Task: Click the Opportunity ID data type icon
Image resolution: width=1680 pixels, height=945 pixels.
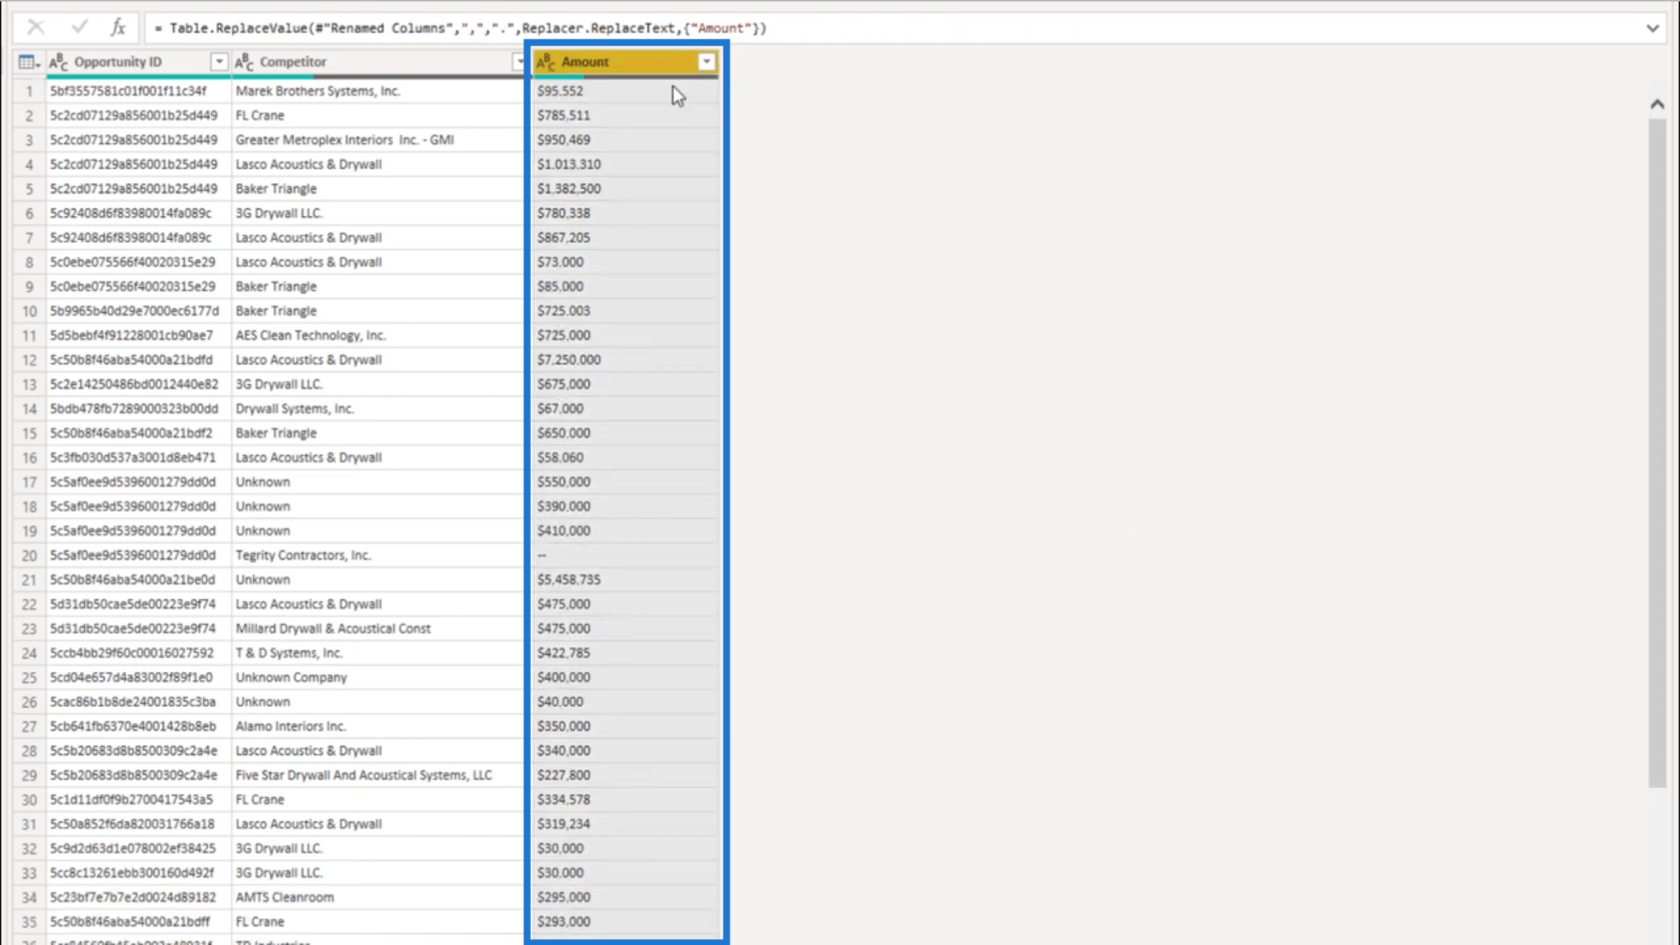Action: [x=59, y=62]
